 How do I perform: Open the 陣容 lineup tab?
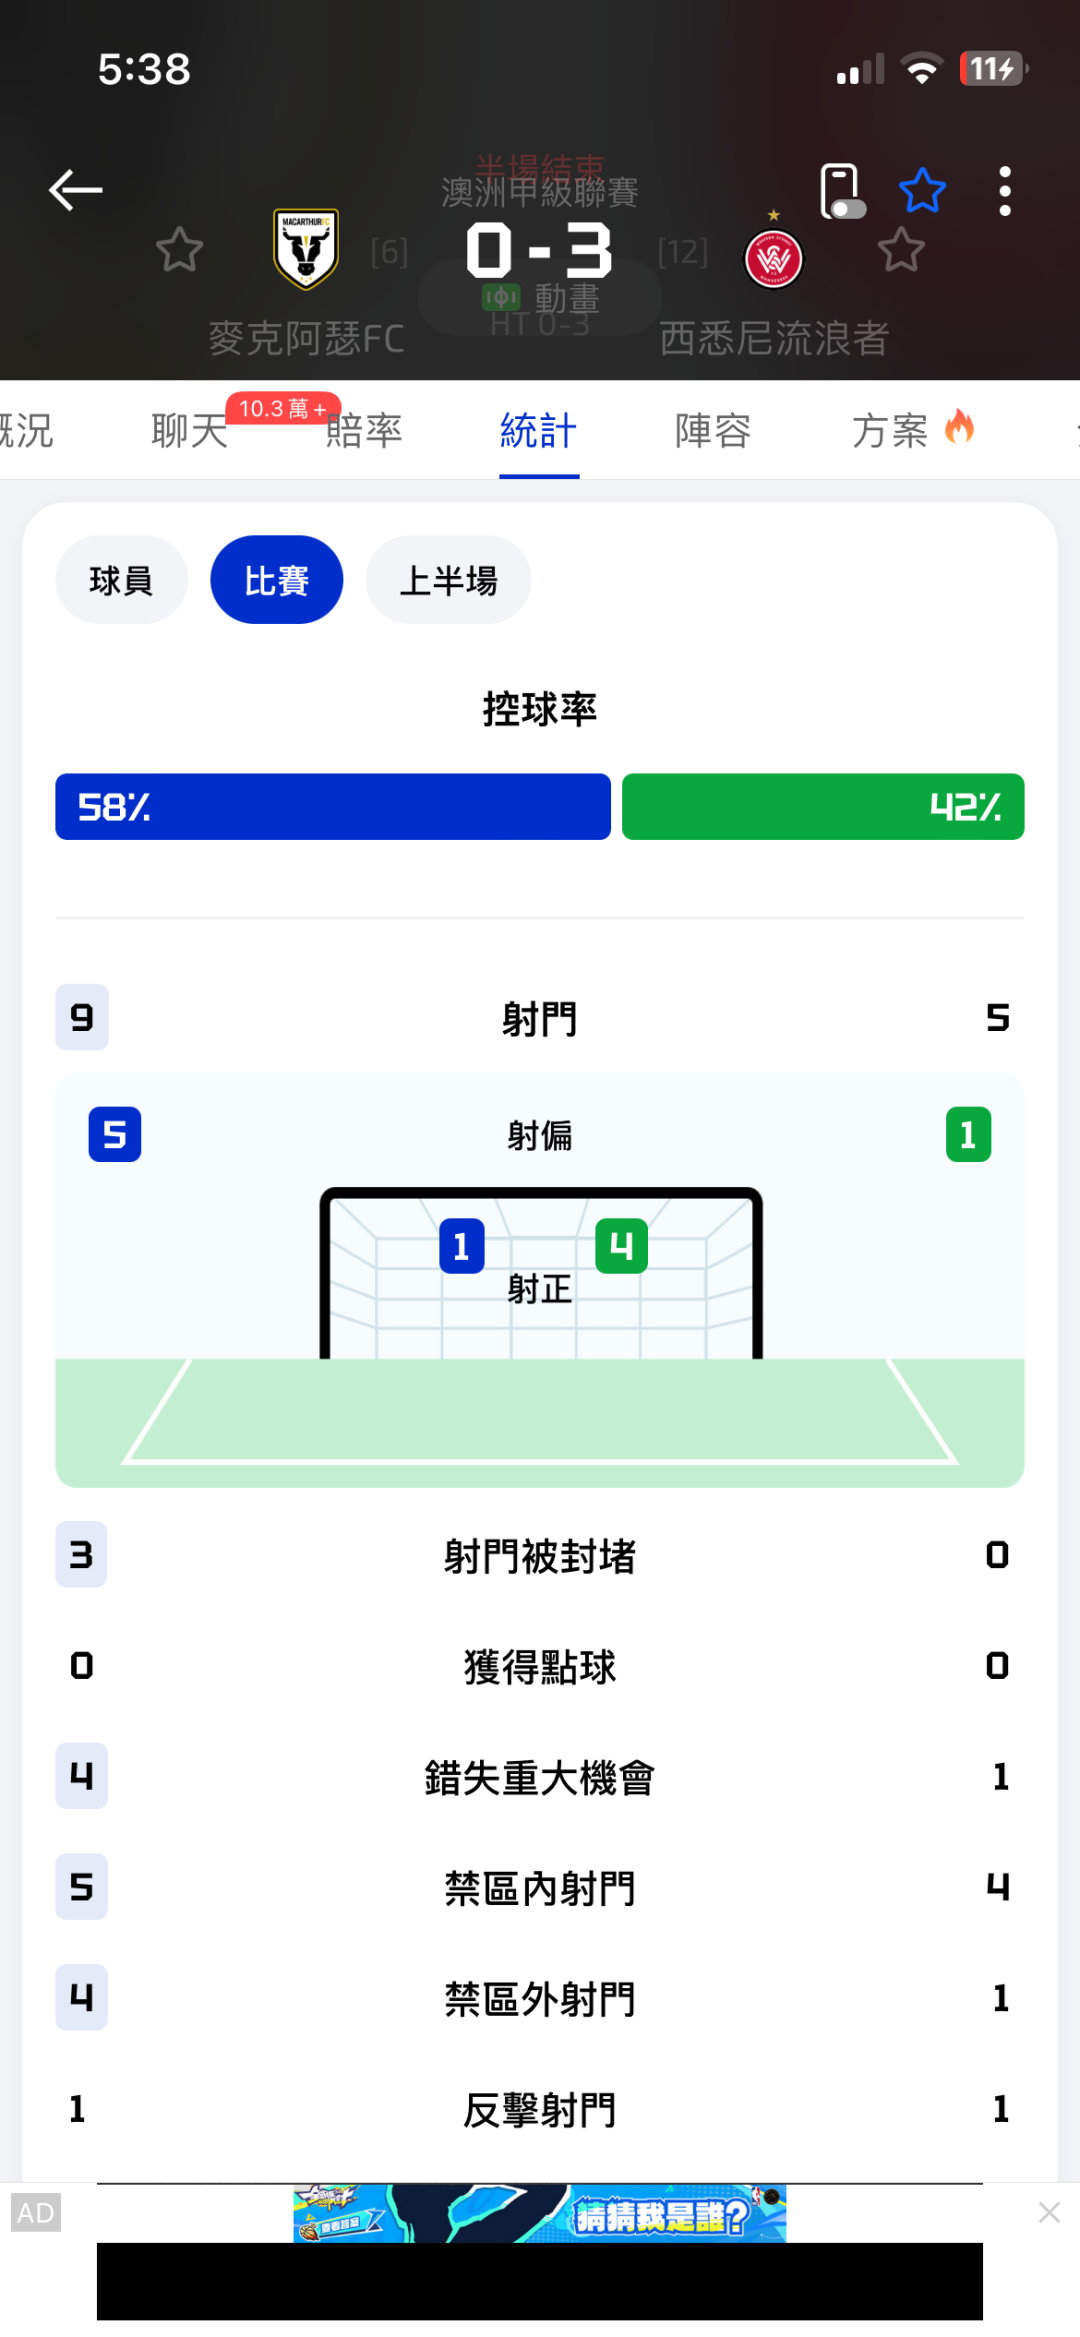point(713,431)
